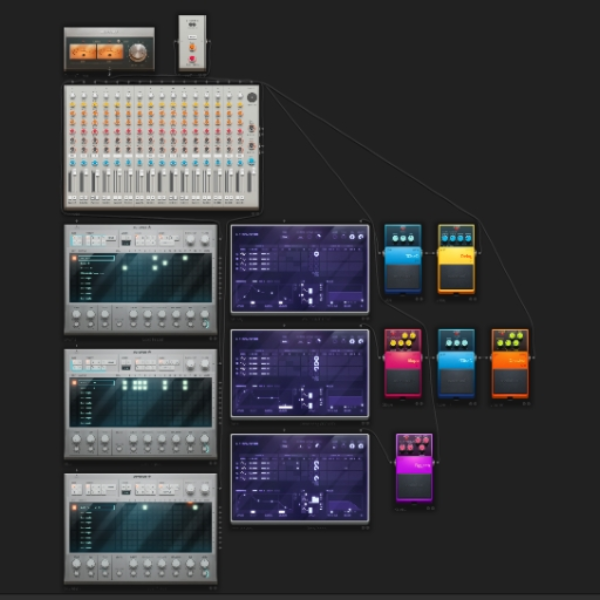Click the large blue master knob on mixer
Viewport: 600px width, 600px height.
pos(251,161)
